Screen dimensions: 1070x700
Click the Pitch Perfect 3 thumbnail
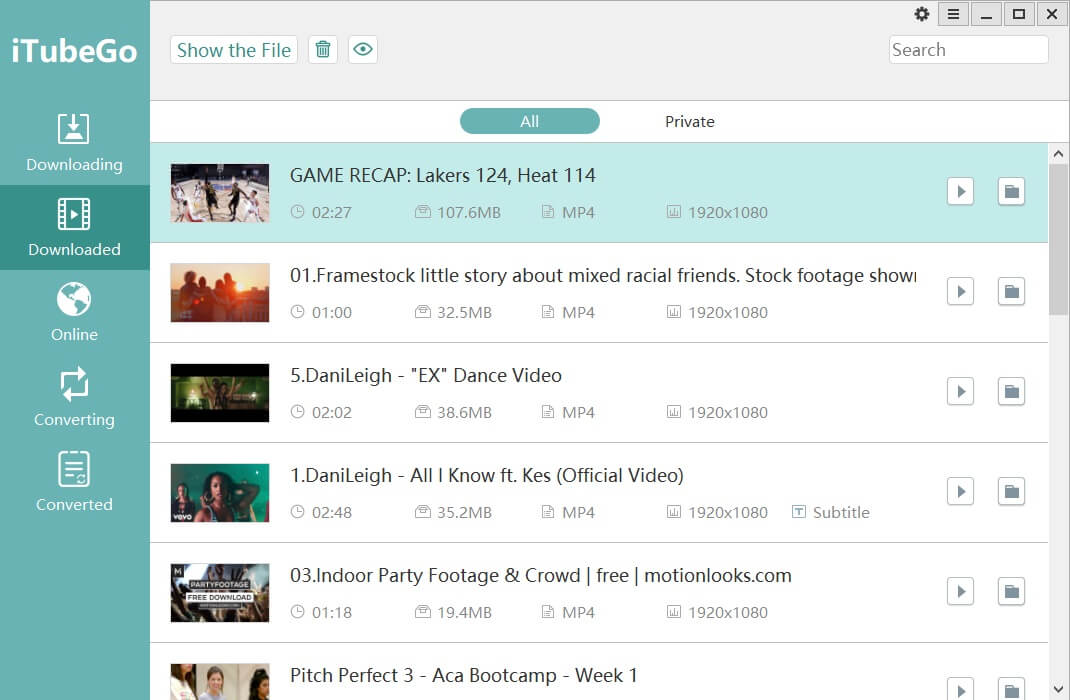point(220,682)
